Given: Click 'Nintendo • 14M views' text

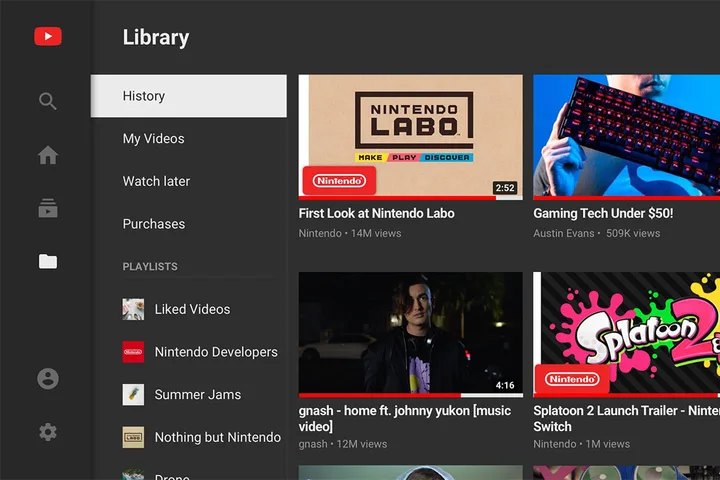Looking at the screenshot, I should click(x=350, y=233).
